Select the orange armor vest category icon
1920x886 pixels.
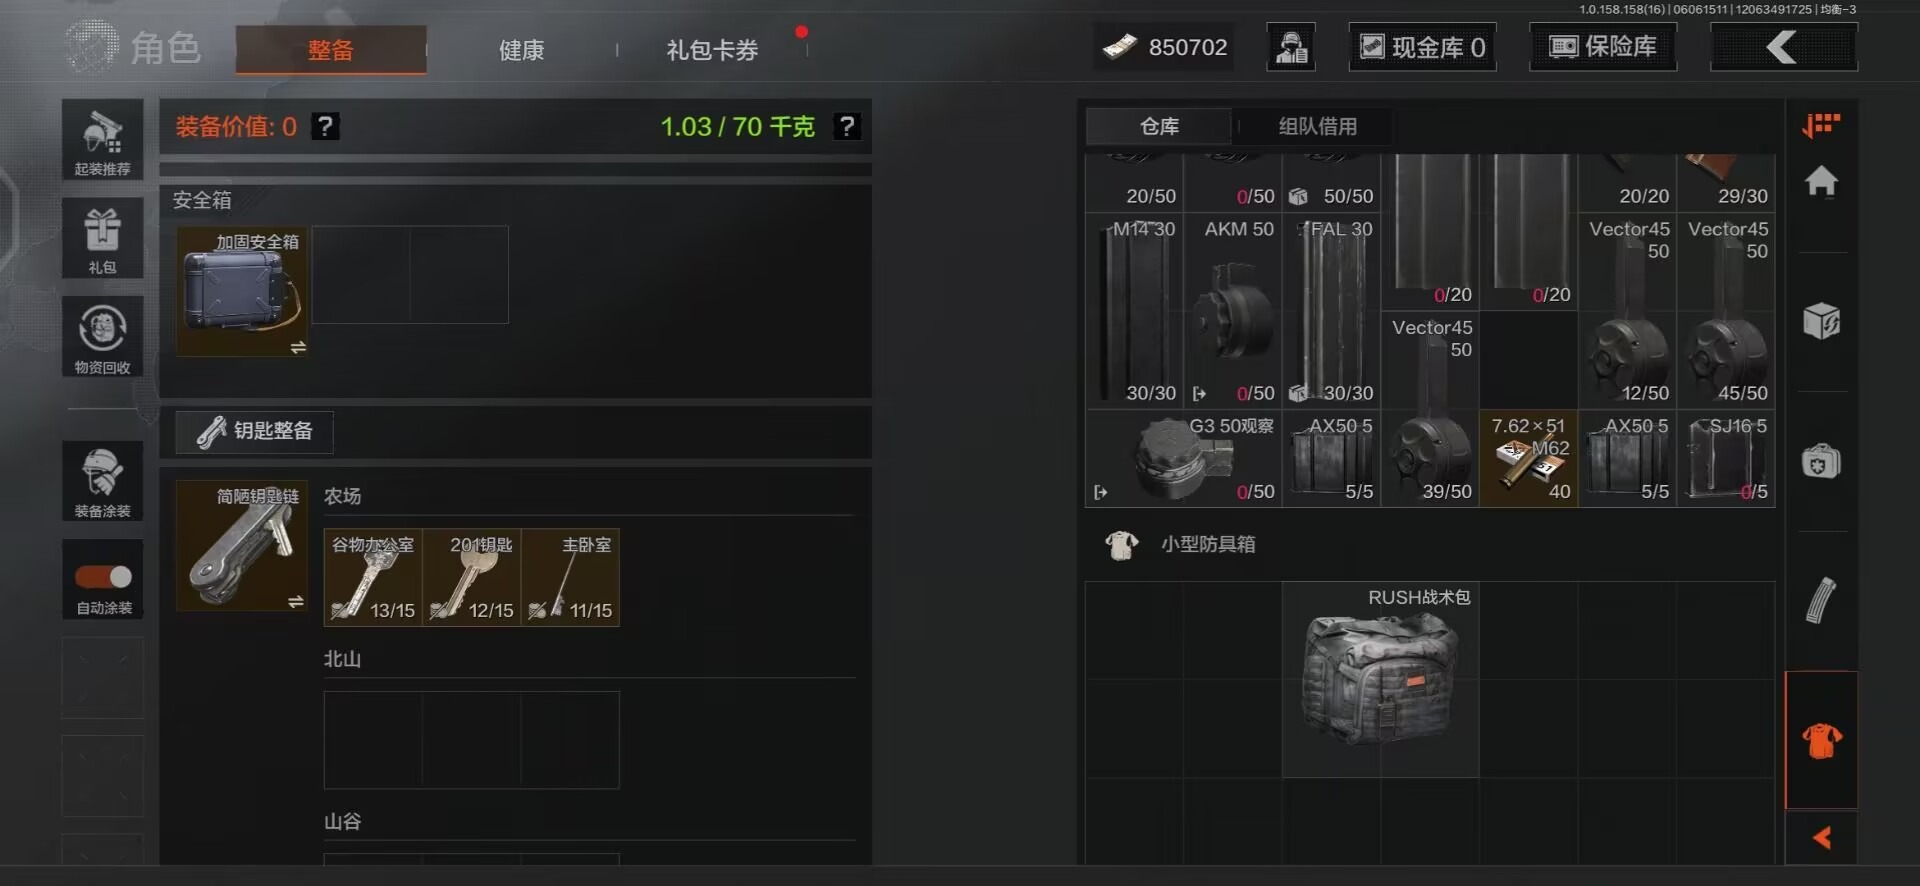(x=1821, y=740)
